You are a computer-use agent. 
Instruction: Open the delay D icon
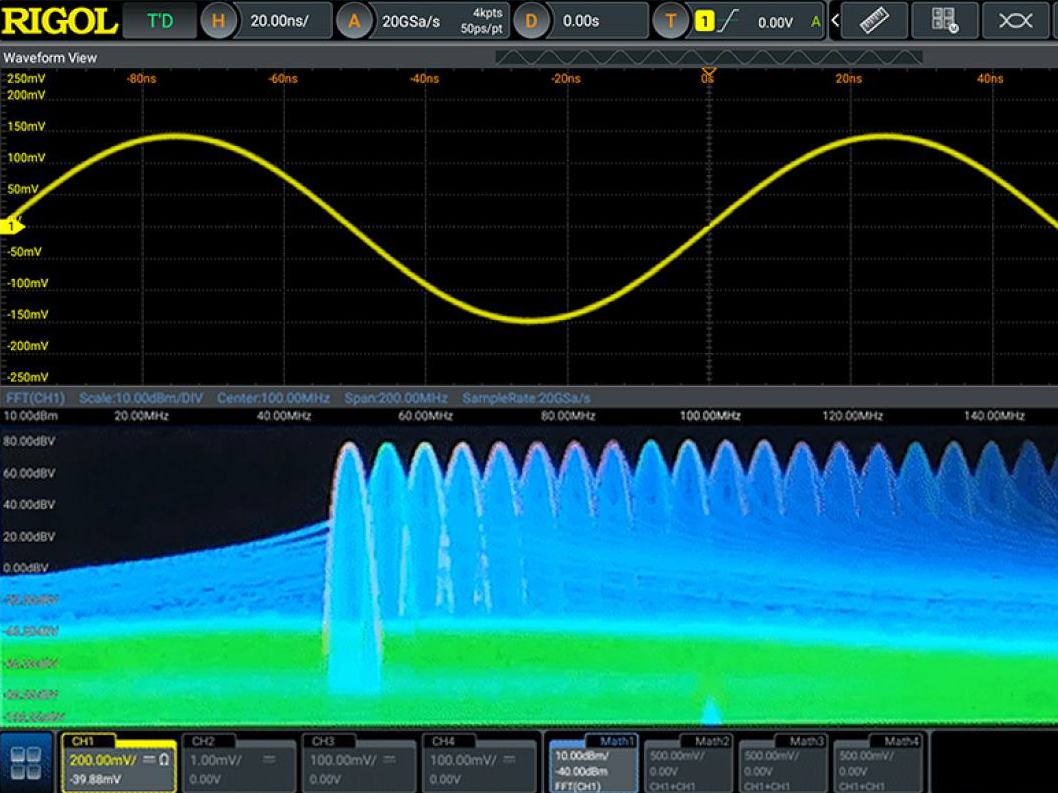tap(530, 21)
